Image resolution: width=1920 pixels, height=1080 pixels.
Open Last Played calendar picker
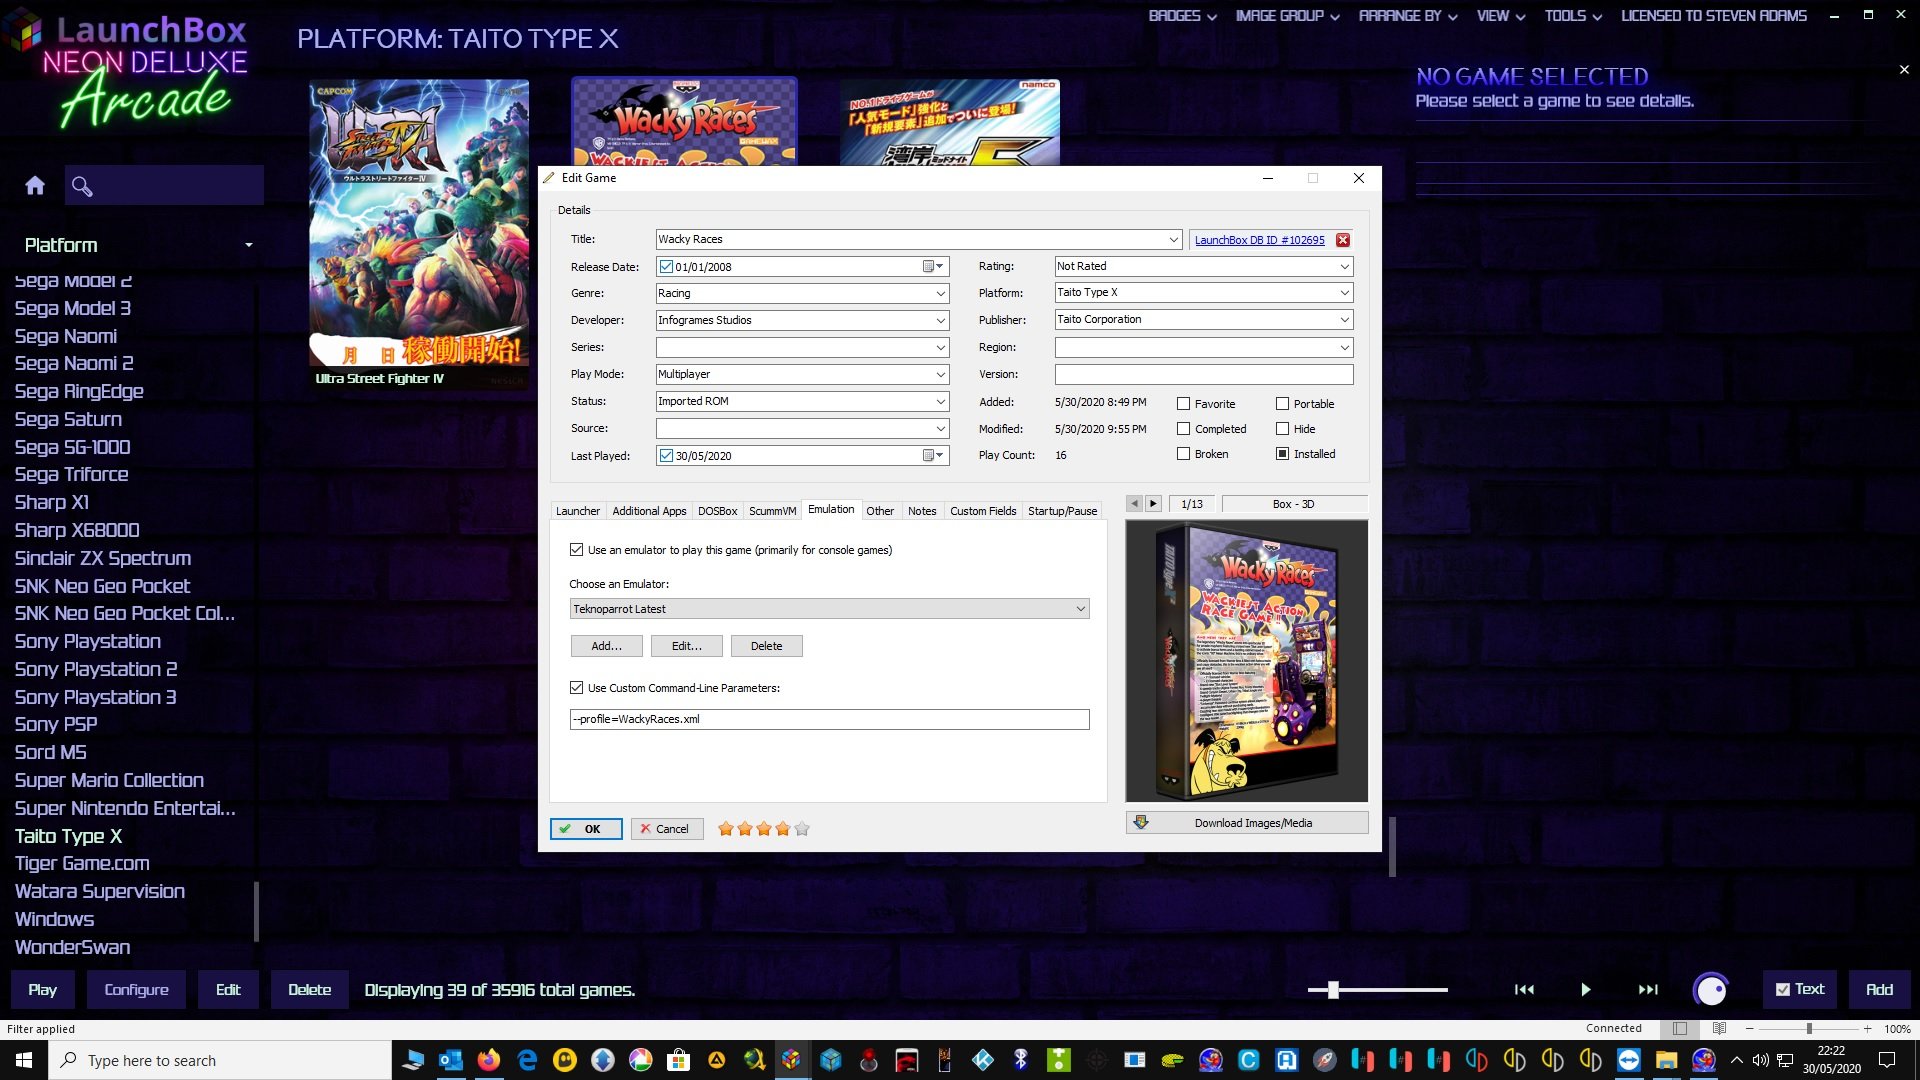click(933, 456)
